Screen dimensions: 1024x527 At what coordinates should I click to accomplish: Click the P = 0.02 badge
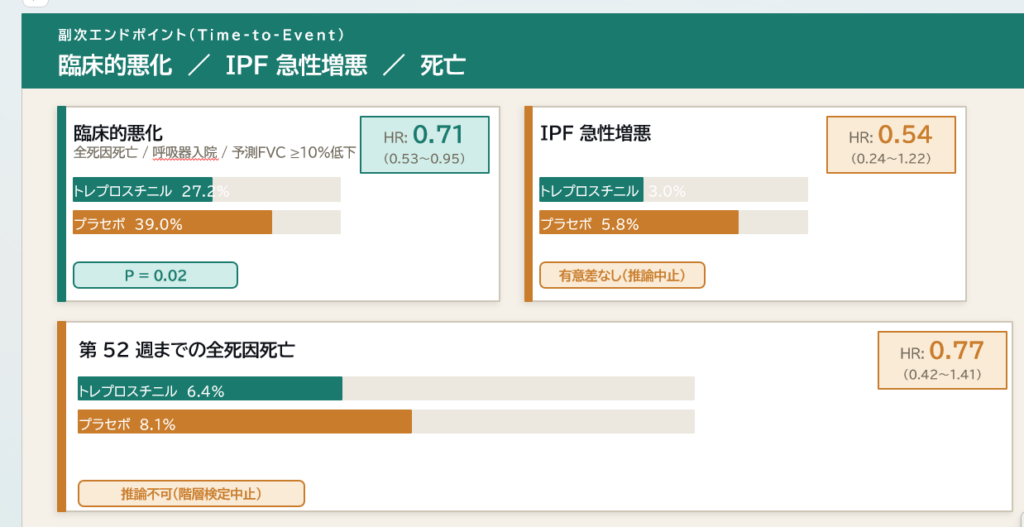coord(155,275)
